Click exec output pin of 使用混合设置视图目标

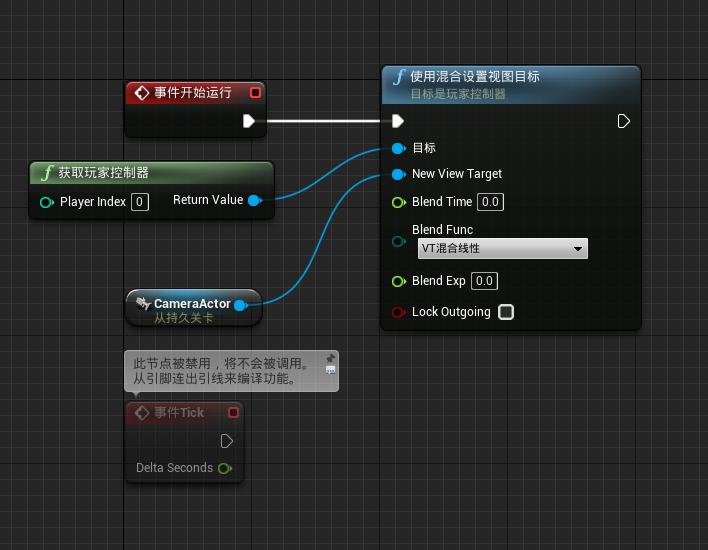point(624,121)
